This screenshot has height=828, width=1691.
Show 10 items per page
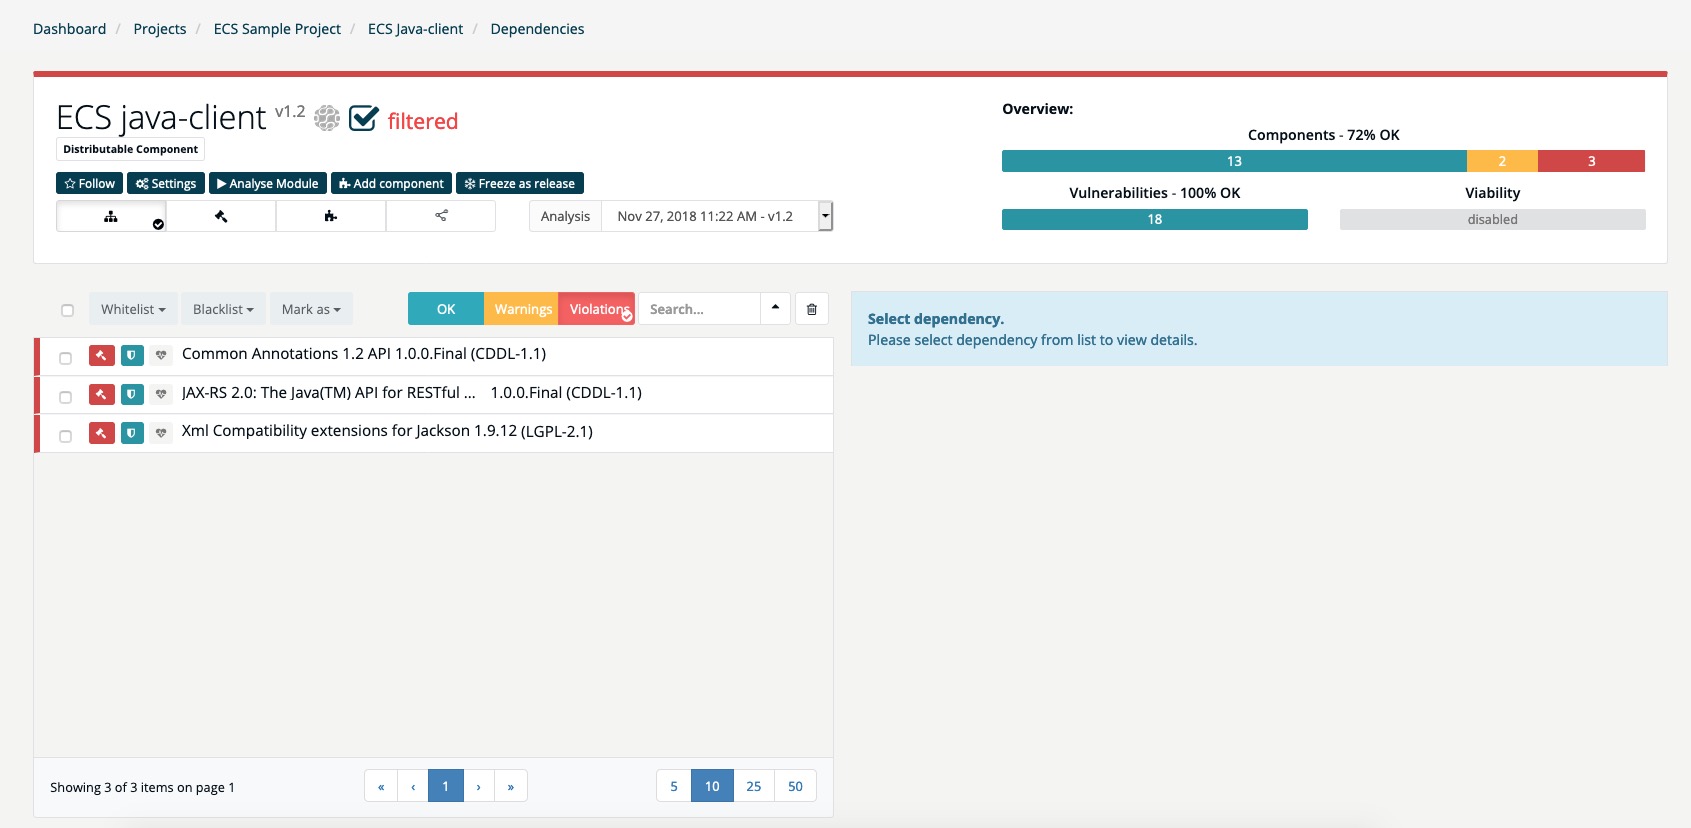coord(712,786)
